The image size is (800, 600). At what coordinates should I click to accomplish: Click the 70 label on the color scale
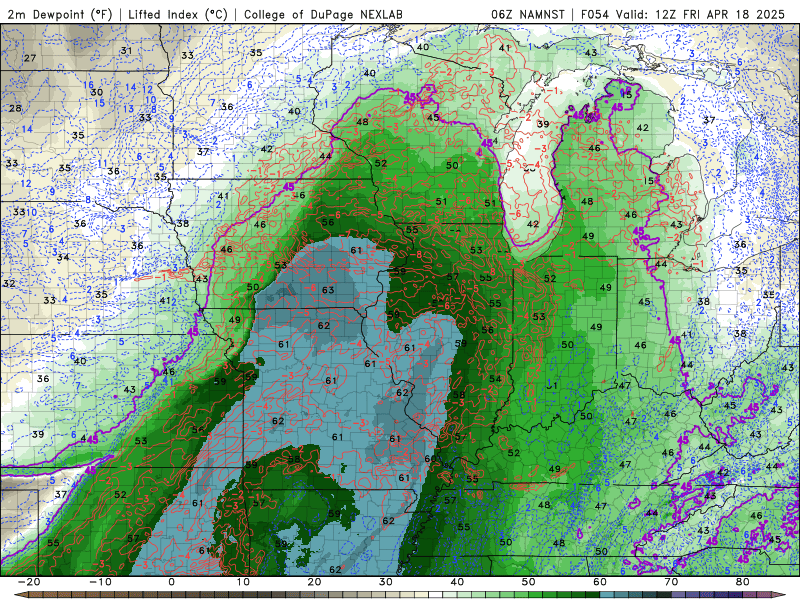tap(671, 582)
